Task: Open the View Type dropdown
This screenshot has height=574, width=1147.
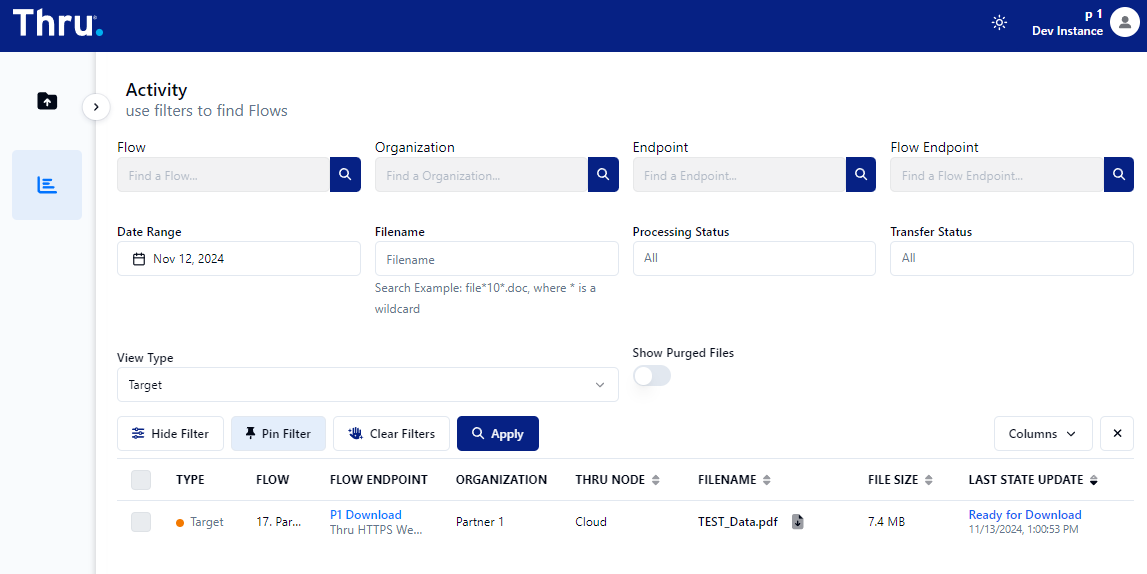Action: (367, 385)
